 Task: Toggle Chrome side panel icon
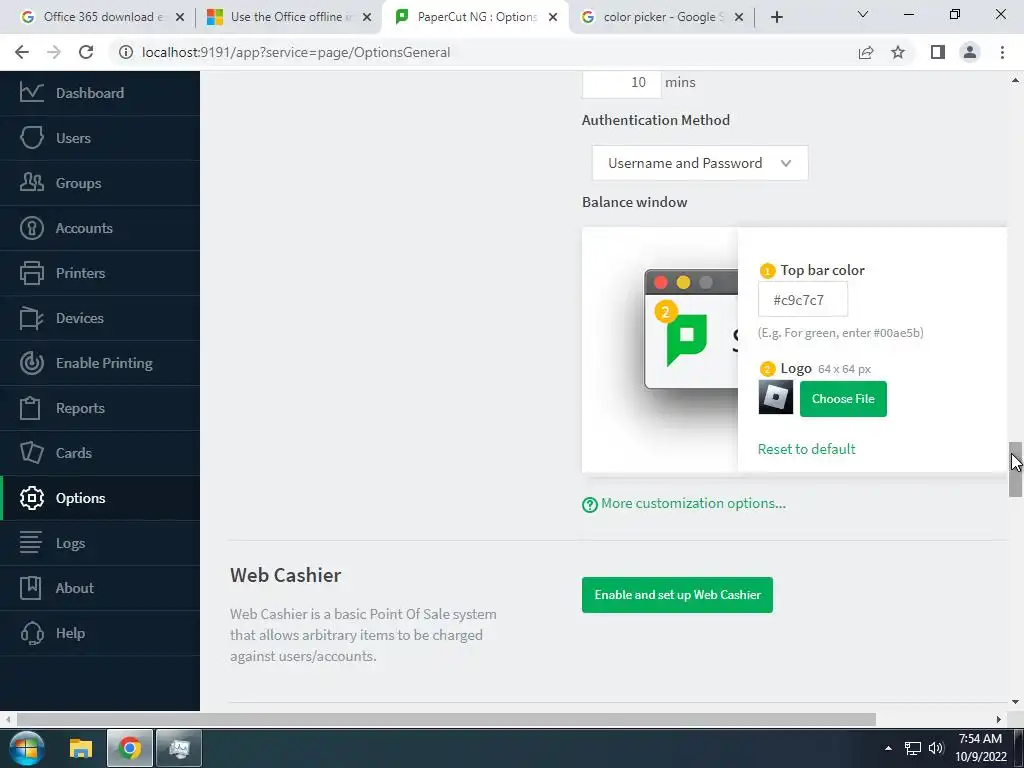tap(938, 52)
